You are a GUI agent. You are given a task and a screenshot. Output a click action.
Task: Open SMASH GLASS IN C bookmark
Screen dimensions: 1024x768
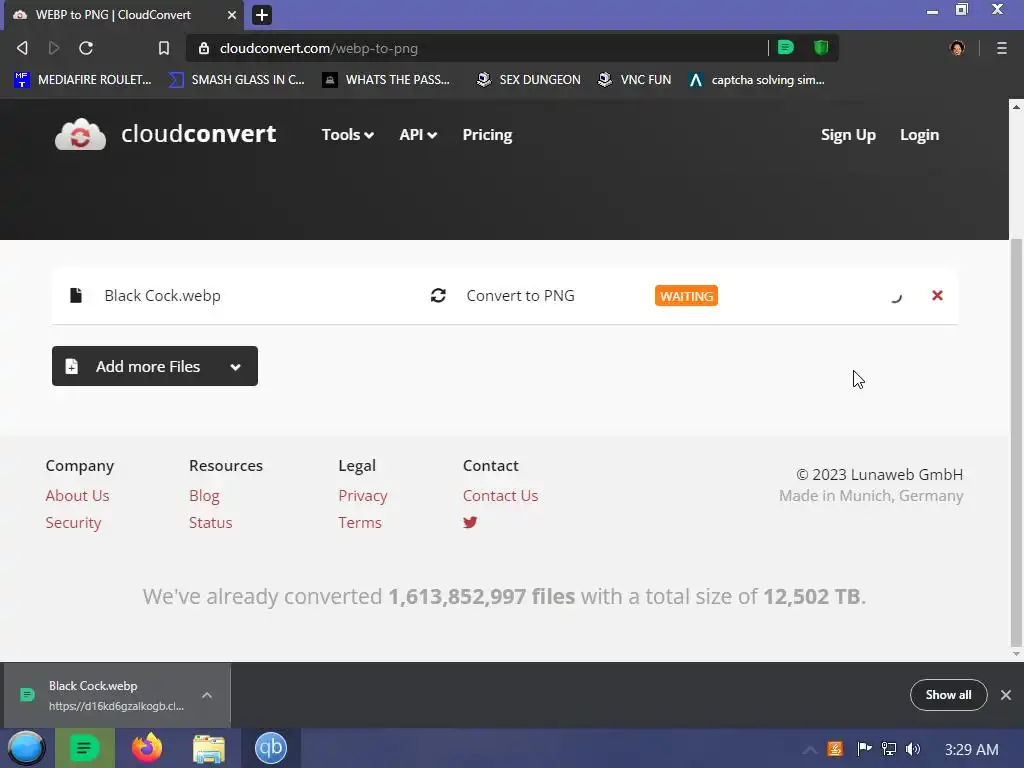pyautogui.click(x=236, y=80)
